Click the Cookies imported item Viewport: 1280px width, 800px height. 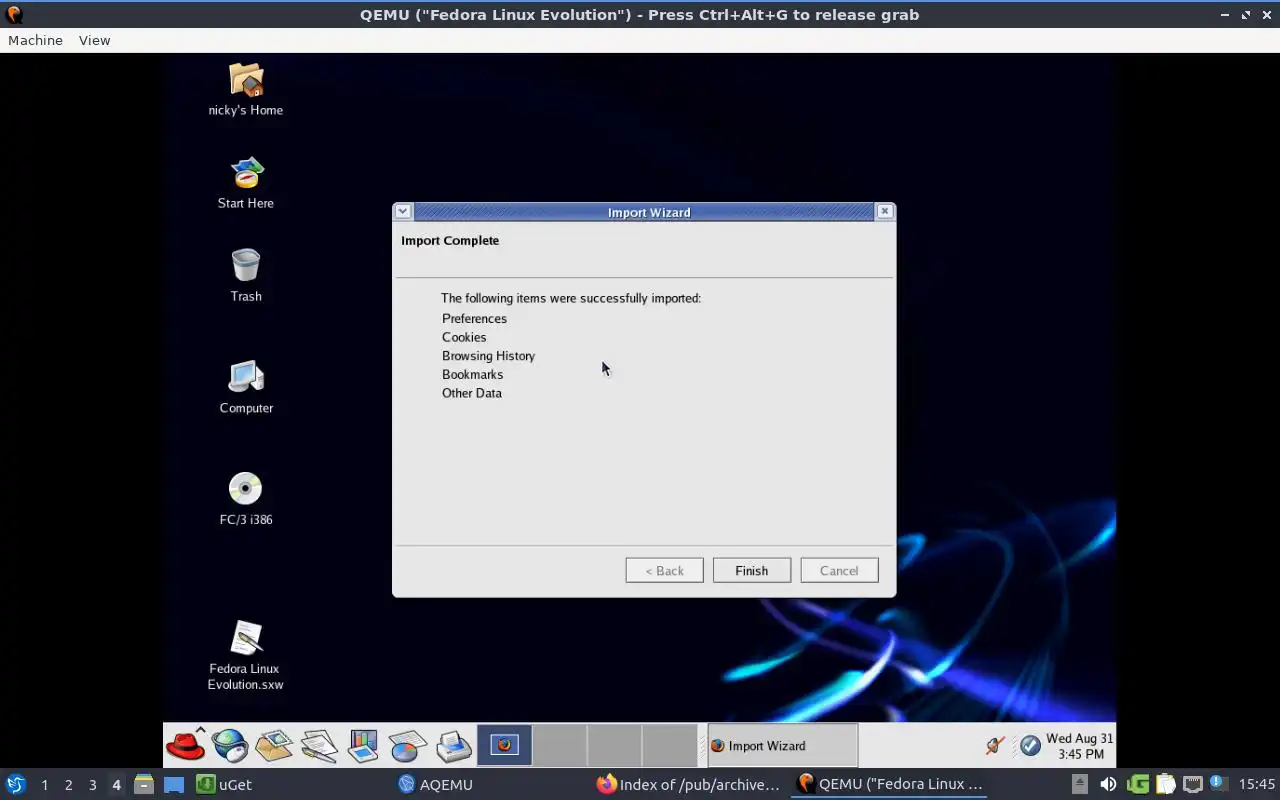click(x=464, y=337)
